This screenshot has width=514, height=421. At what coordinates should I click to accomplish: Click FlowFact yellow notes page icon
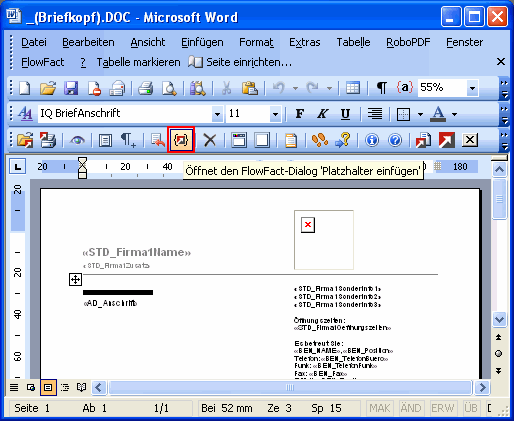(291, 140)
